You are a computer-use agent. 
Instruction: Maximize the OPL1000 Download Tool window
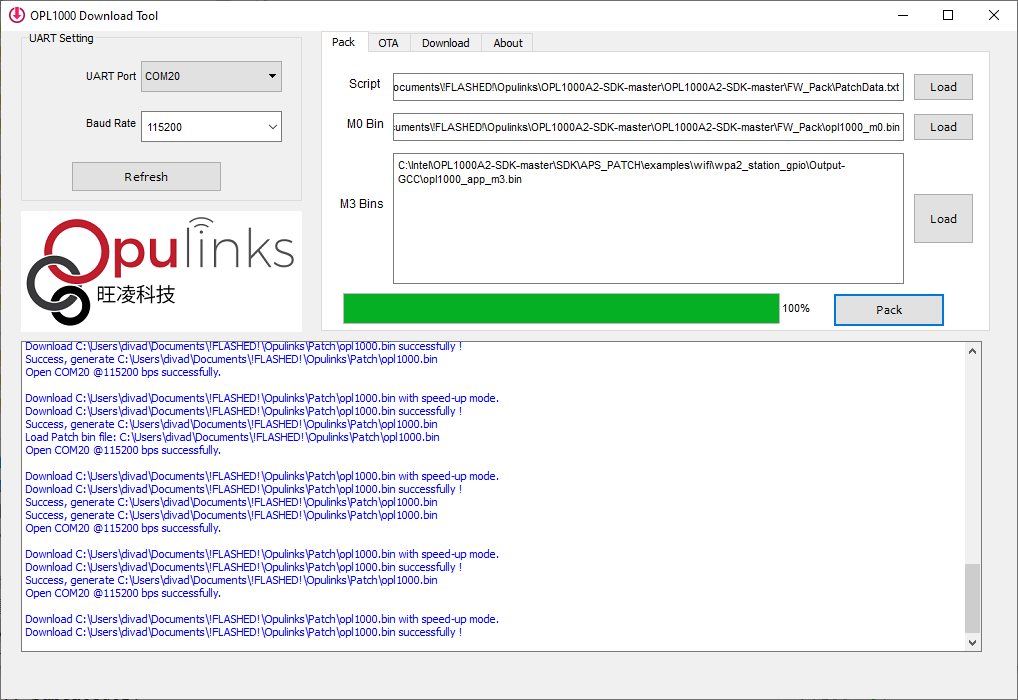pyautogui.click(x=948, y=15)
